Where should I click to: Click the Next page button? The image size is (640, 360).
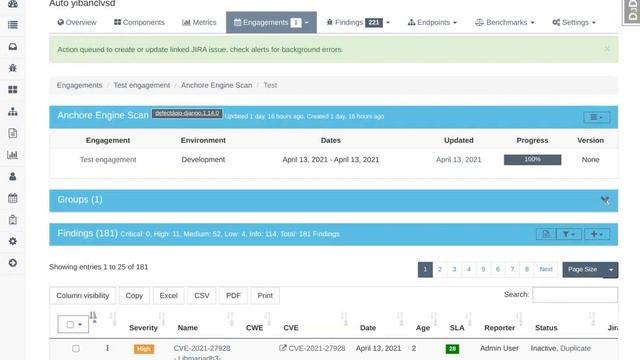[x=546, y=269]
